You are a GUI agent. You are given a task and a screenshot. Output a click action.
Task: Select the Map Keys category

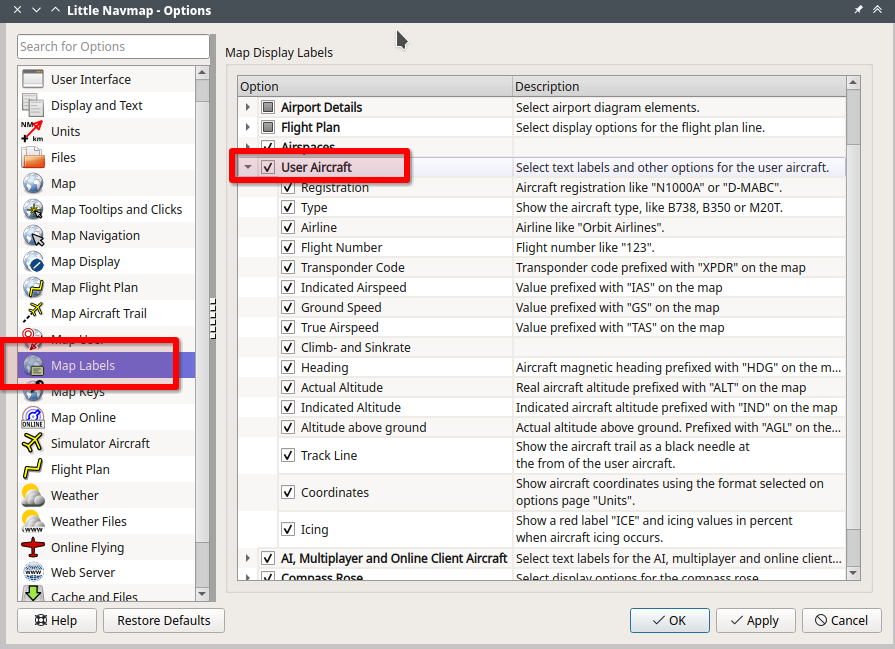78,392
